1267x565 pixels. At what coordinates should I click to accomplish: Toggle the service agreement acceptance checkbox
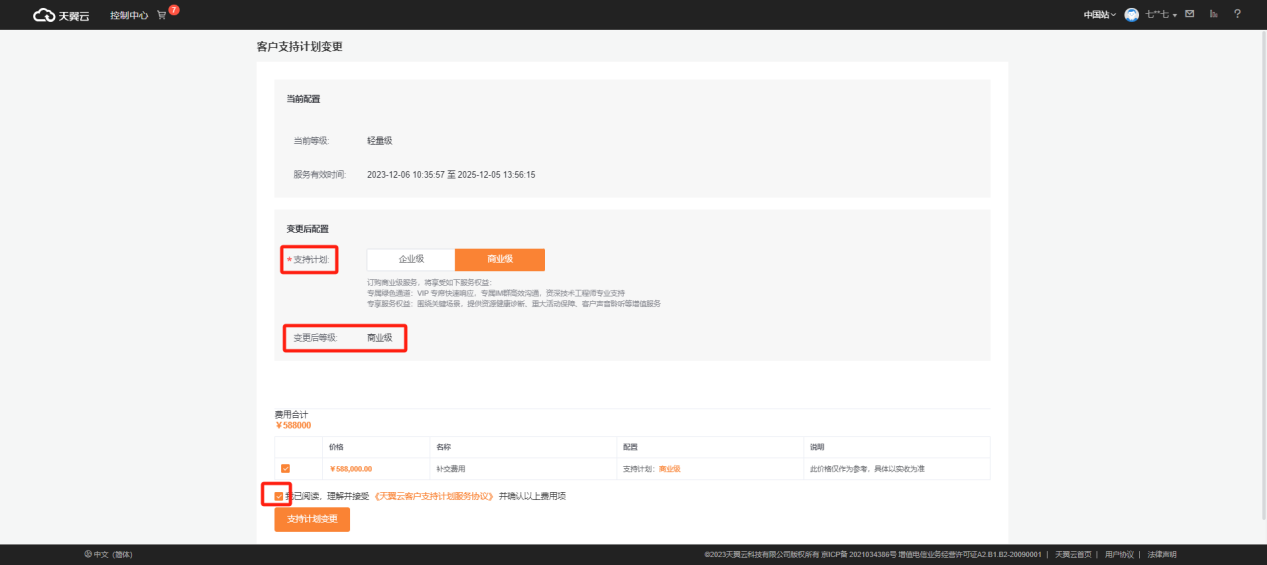278,496
